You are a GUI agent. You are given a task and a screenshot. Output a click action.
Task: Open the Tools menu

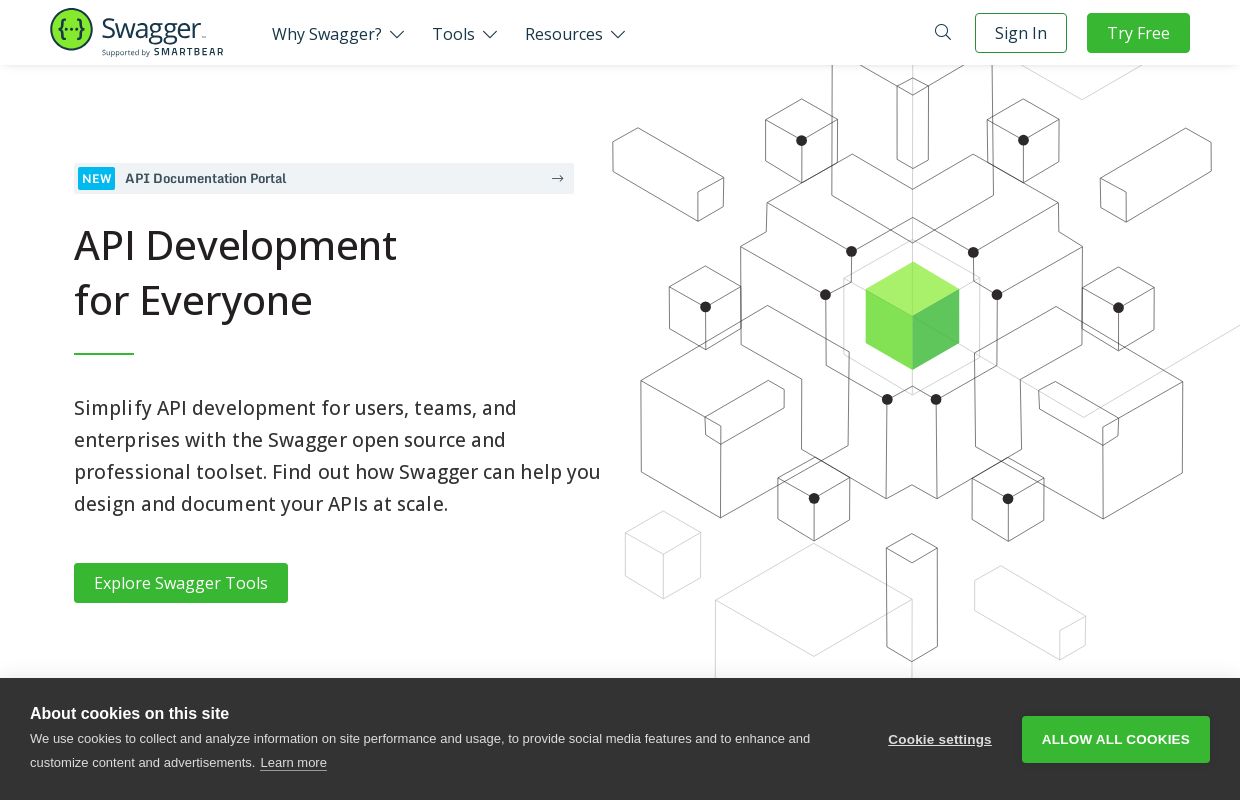(x=465, y=34)
